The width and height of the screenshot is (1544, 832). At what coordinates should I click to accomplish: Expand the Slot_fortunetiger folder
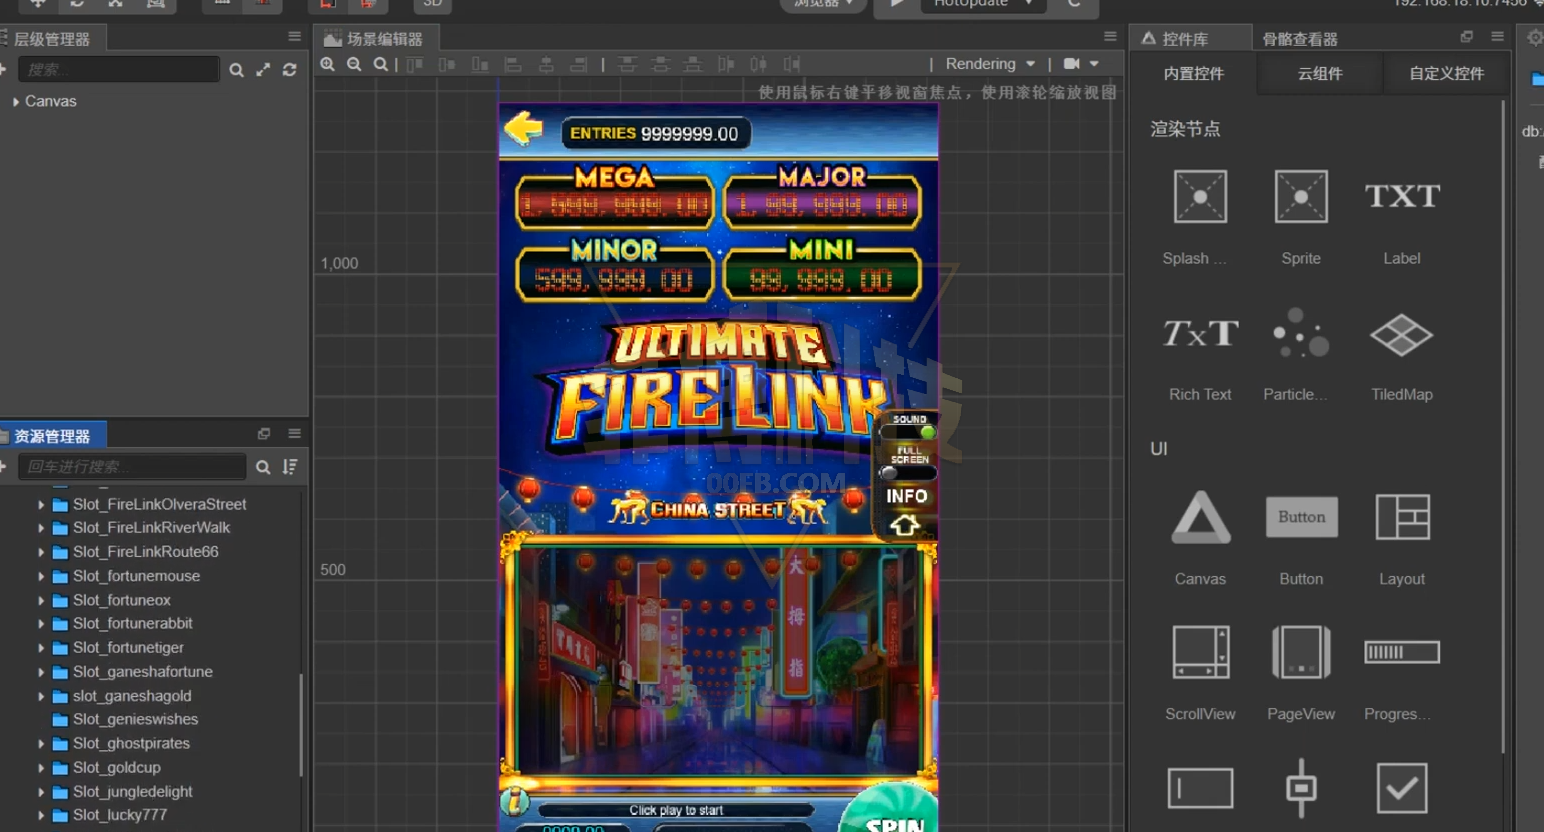(x=41, y=648)
